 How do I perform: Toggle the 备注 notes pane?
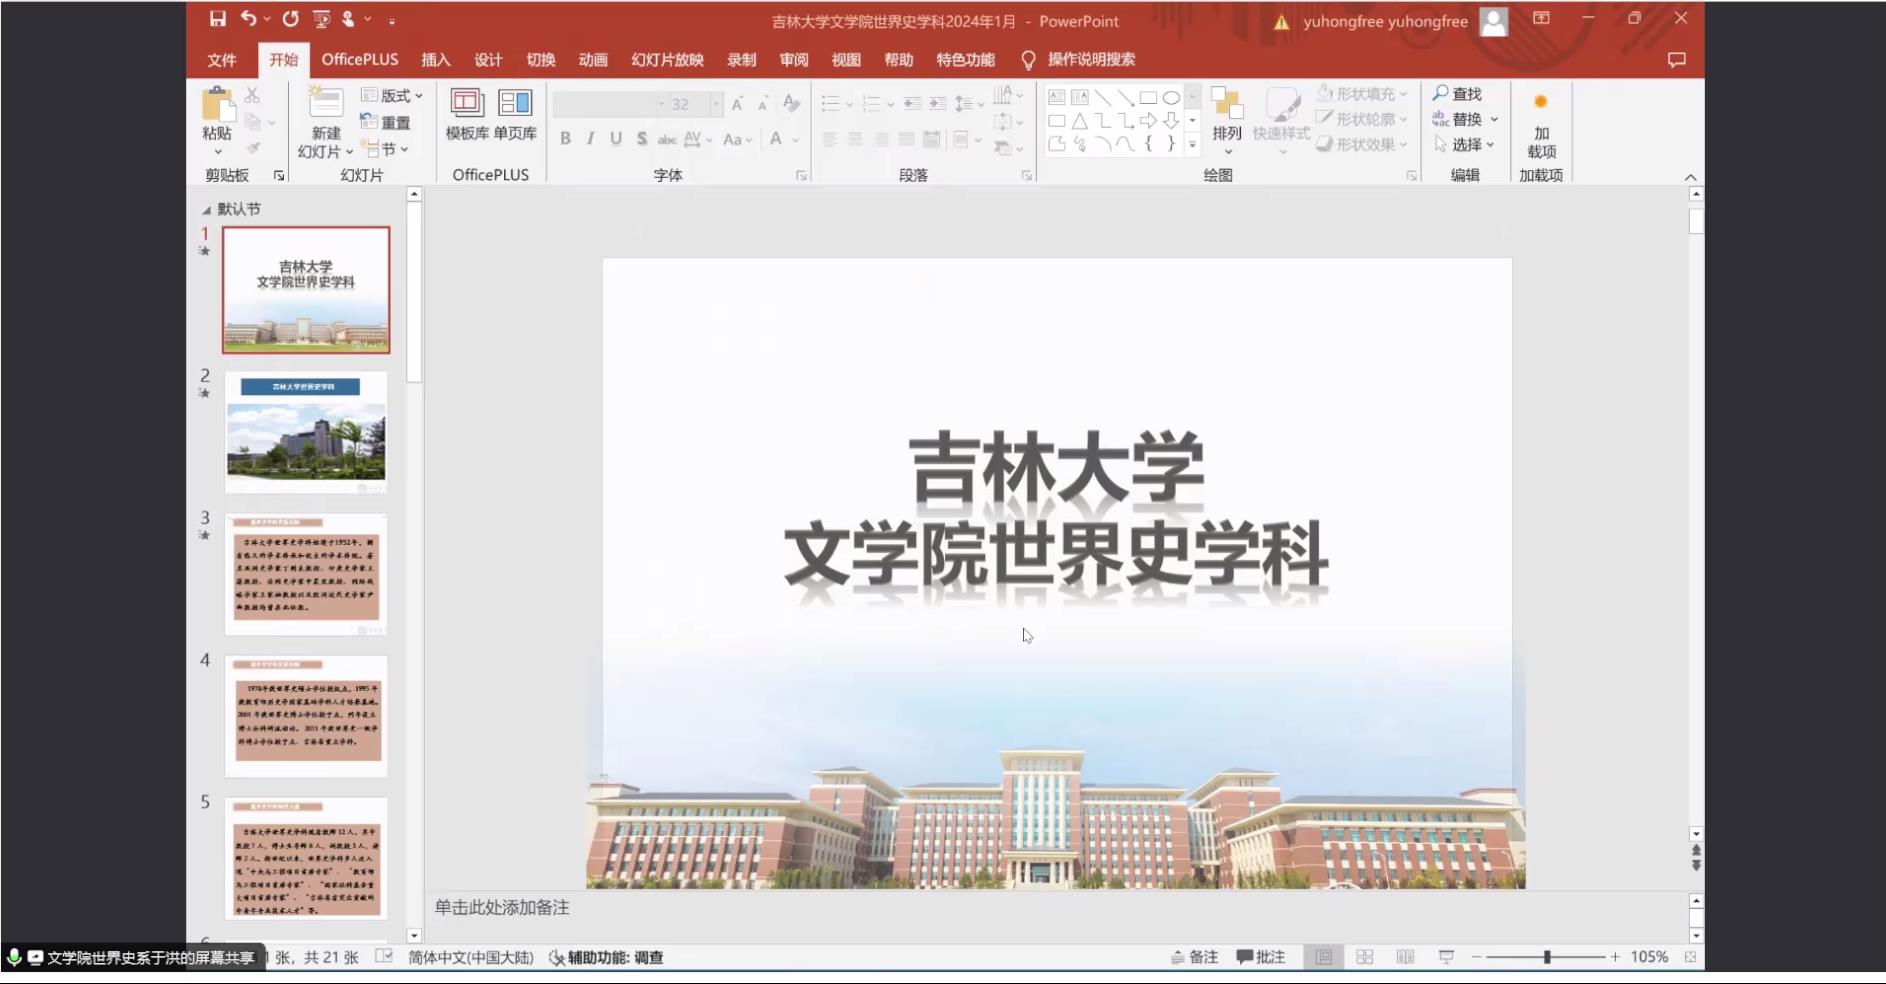pyautogui.click(x=1194, y=957)
